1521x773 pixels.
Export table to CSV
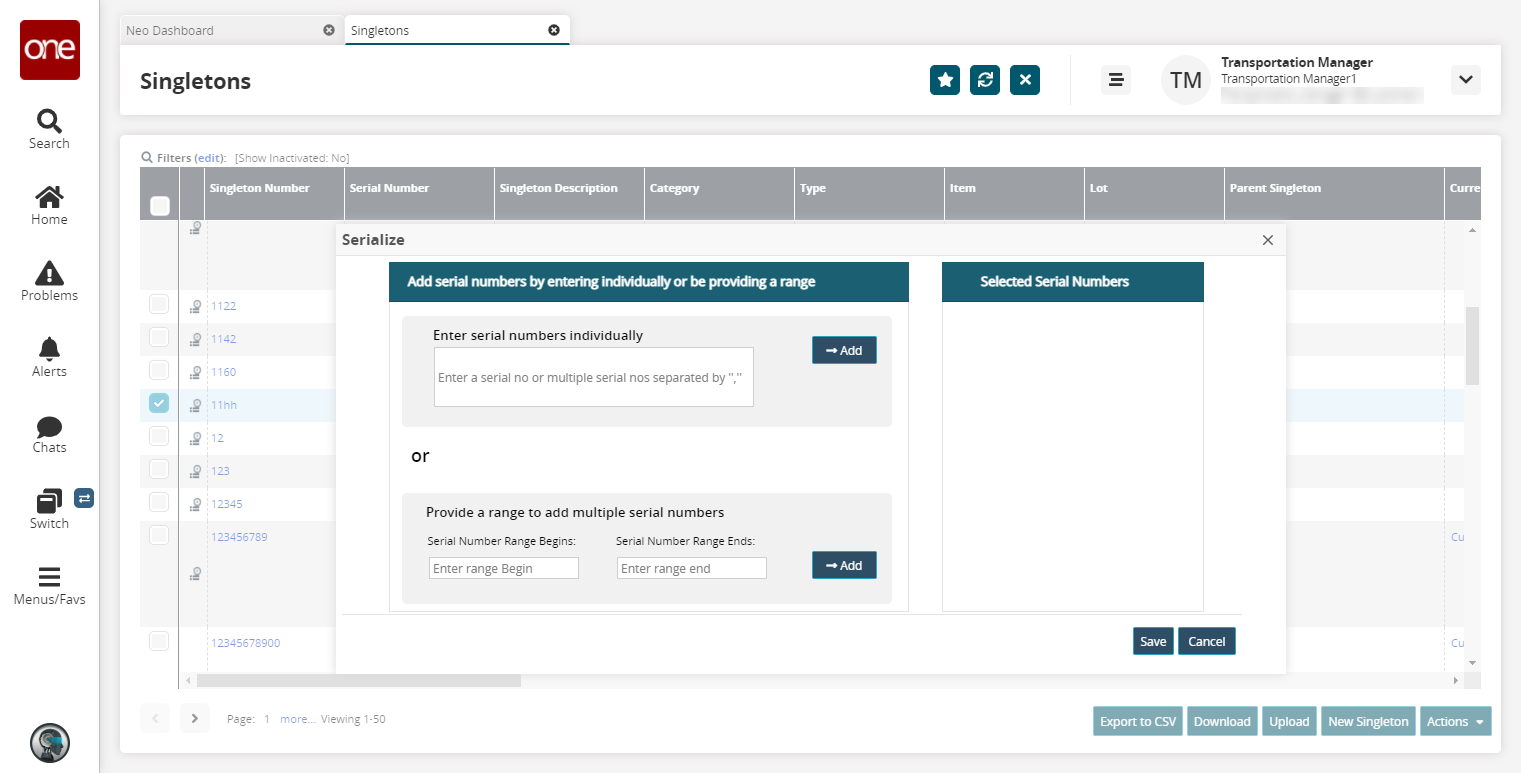(x=1138, y=722)
